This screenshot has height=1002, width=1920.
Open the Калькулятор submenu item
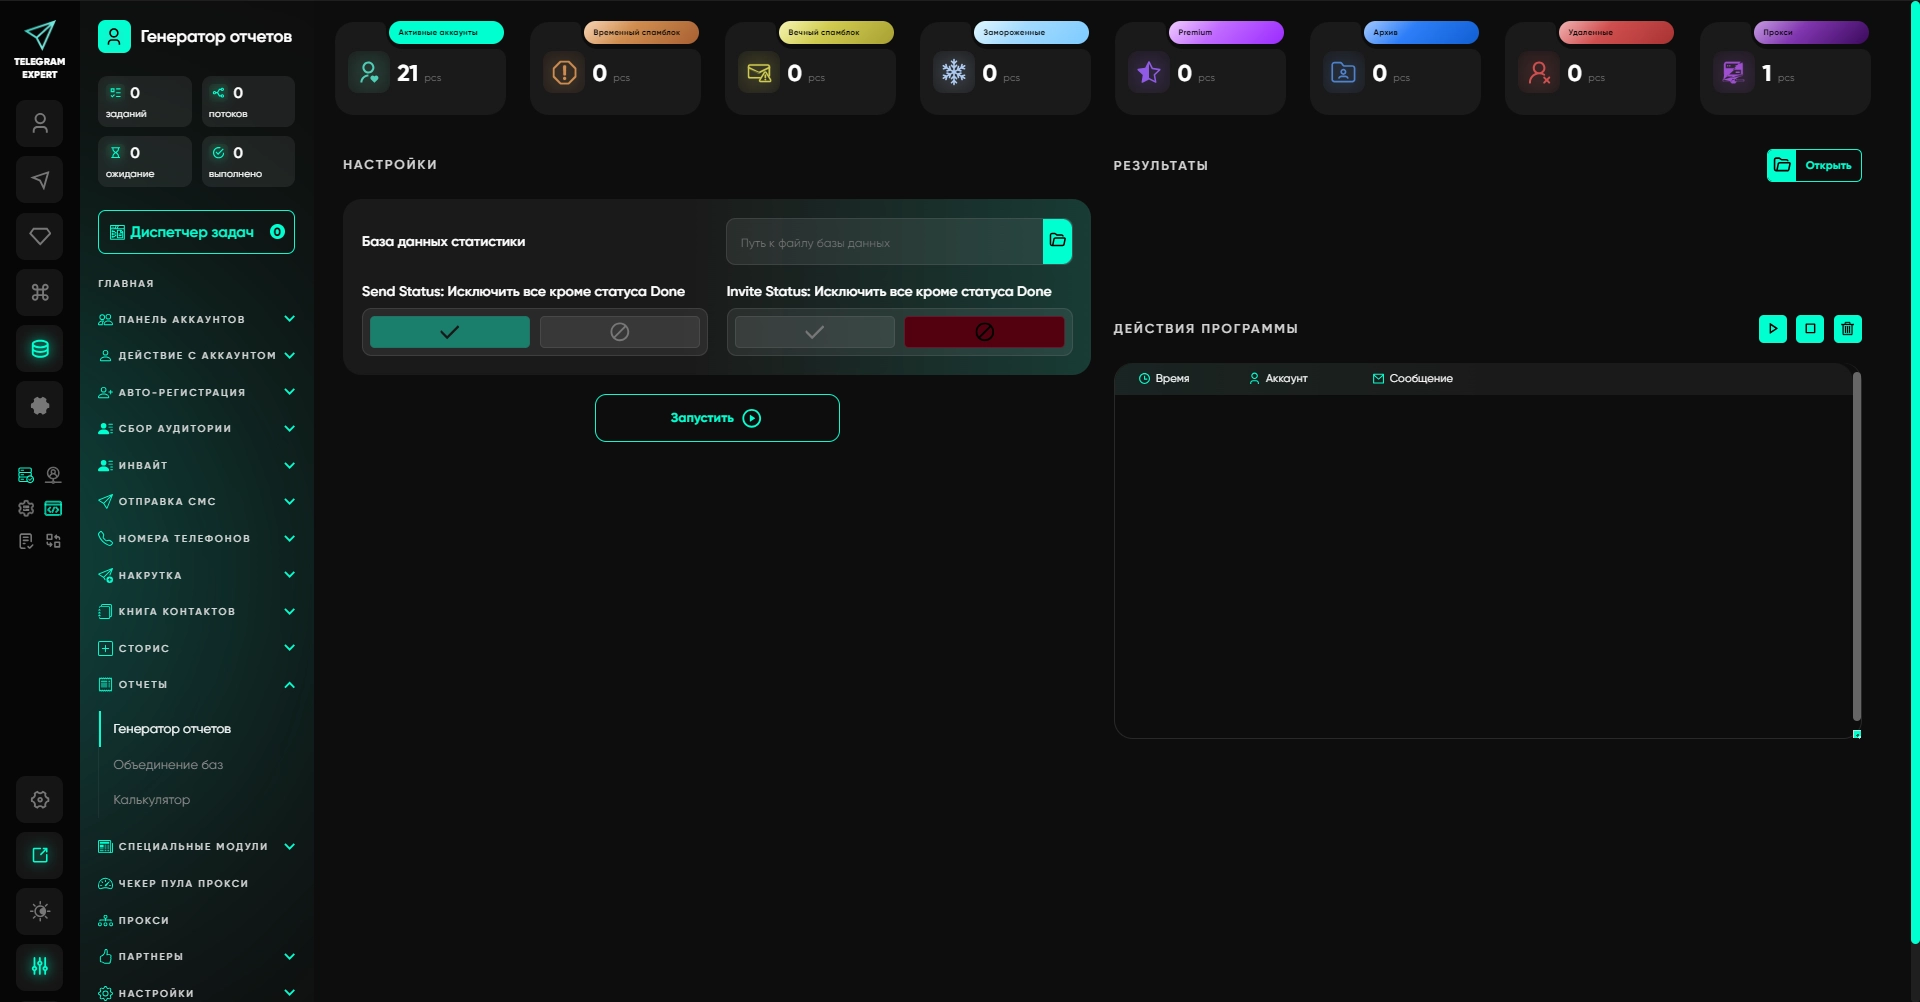click(x=151, y=800)
